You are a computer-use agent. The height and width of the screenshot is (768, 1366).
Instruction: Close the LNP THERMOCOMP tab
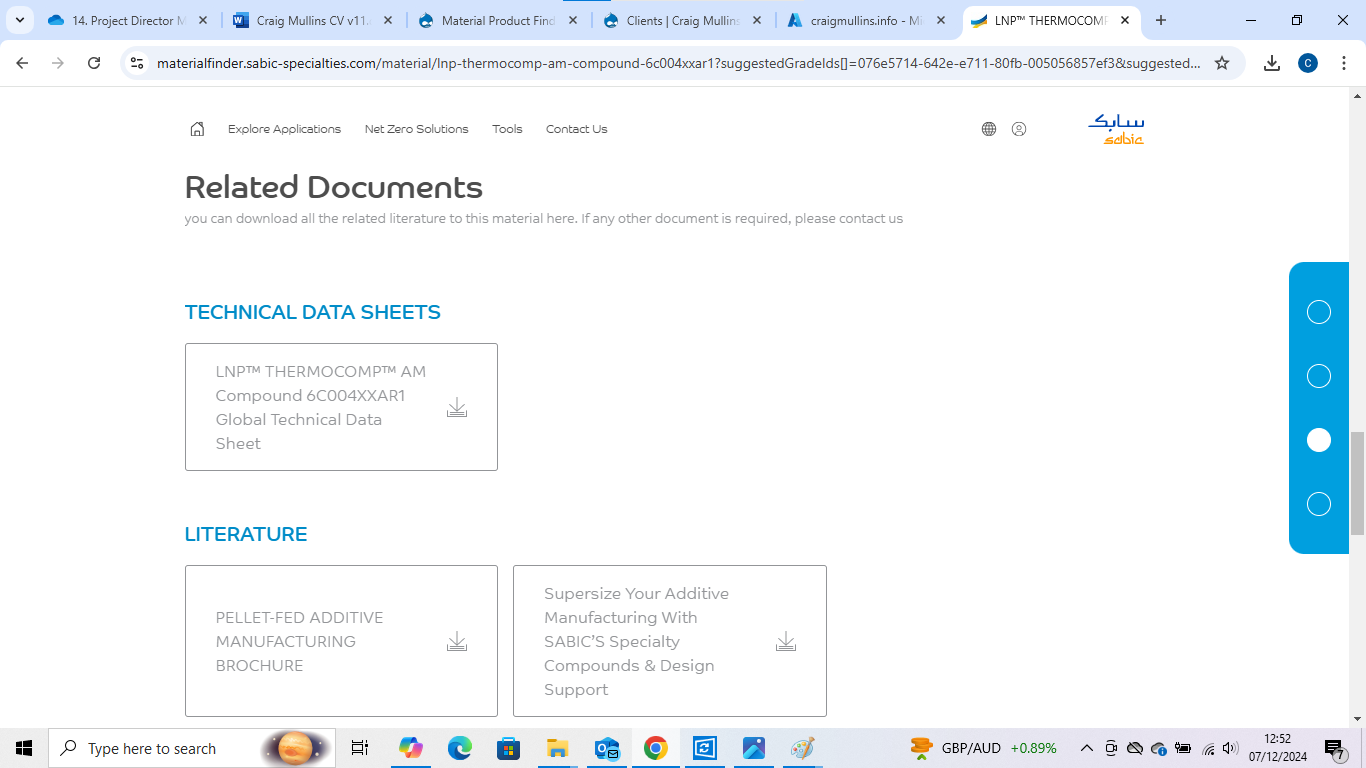tap(1125, 20)
